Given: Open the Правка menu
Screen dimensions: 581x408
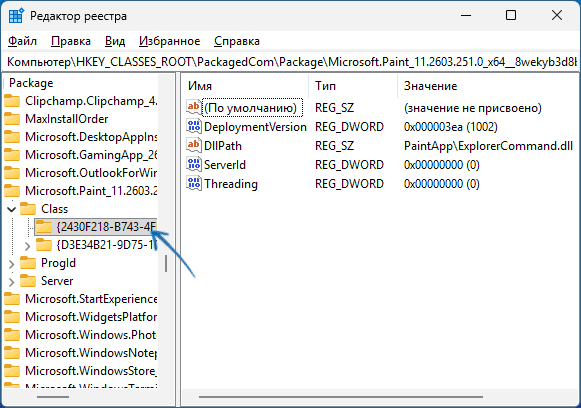Looking at the screenshot, I should click(71, 41).
